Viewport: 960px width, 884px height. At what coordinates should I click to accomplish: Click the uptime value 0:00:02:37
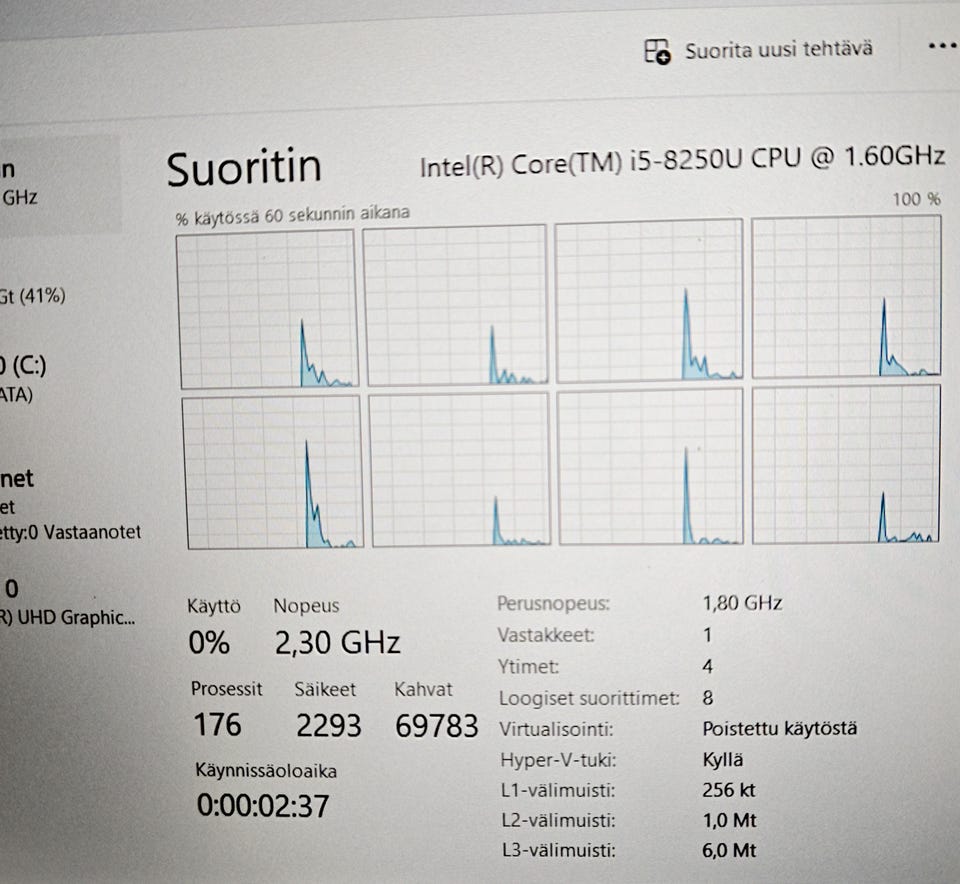pyautogui.click(x=263, y=806)
